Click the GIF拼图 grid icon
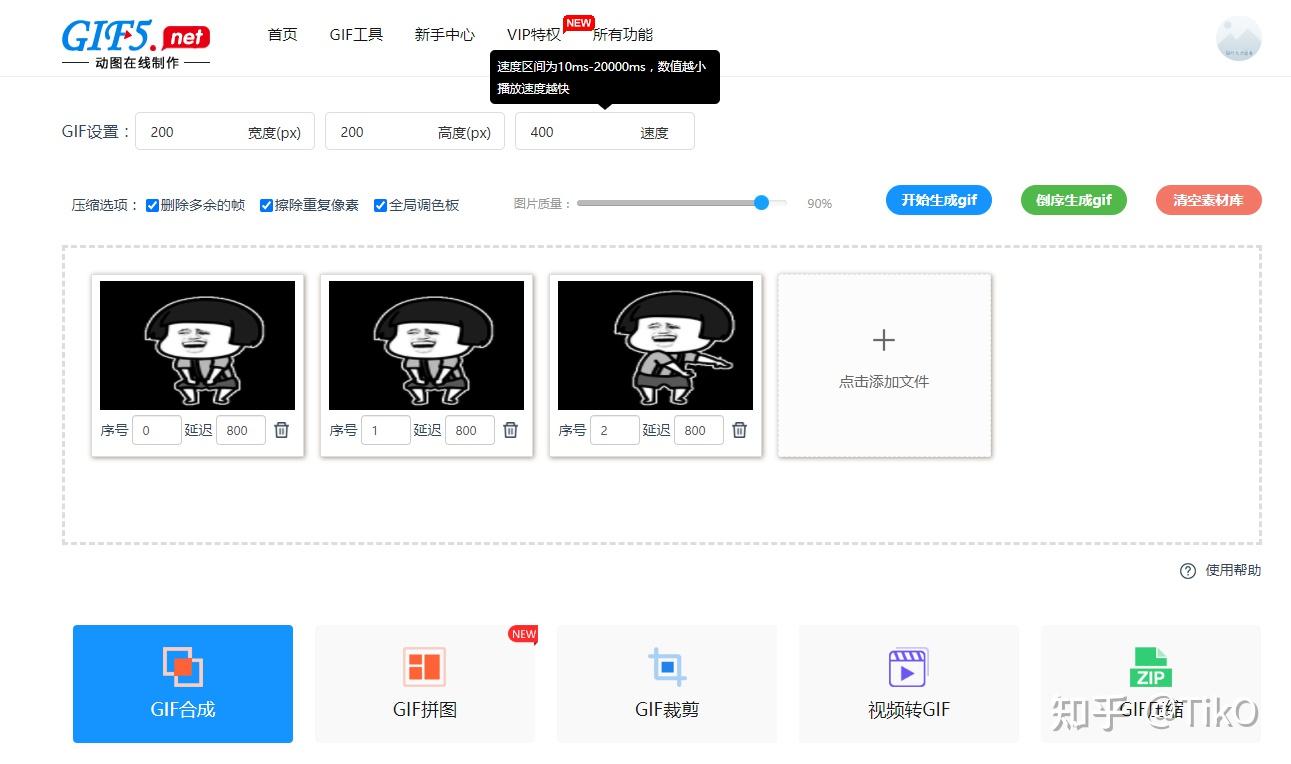This screenshot has width=1291, height=764. 424,667
